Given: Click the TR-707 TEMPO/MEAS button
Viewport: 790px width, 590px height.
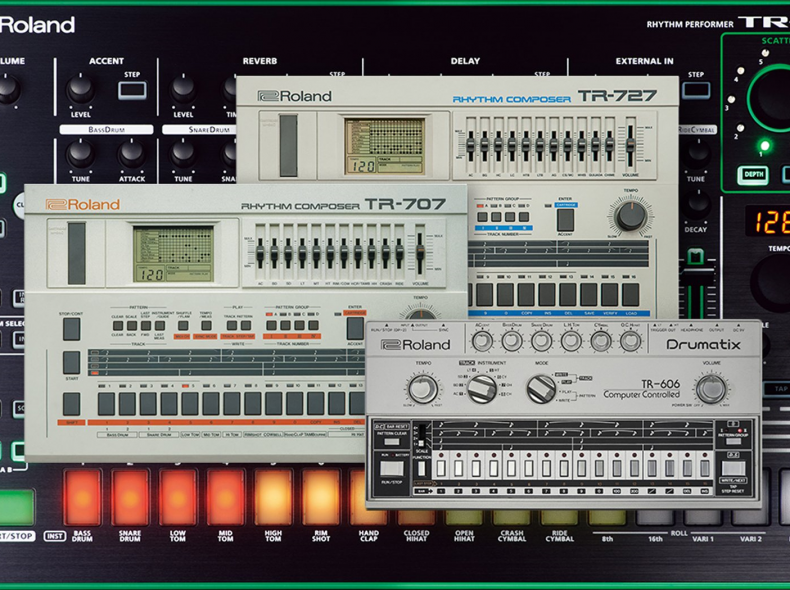Looking at the screenshot, I should pyautogui.click(x=206, y=325).
